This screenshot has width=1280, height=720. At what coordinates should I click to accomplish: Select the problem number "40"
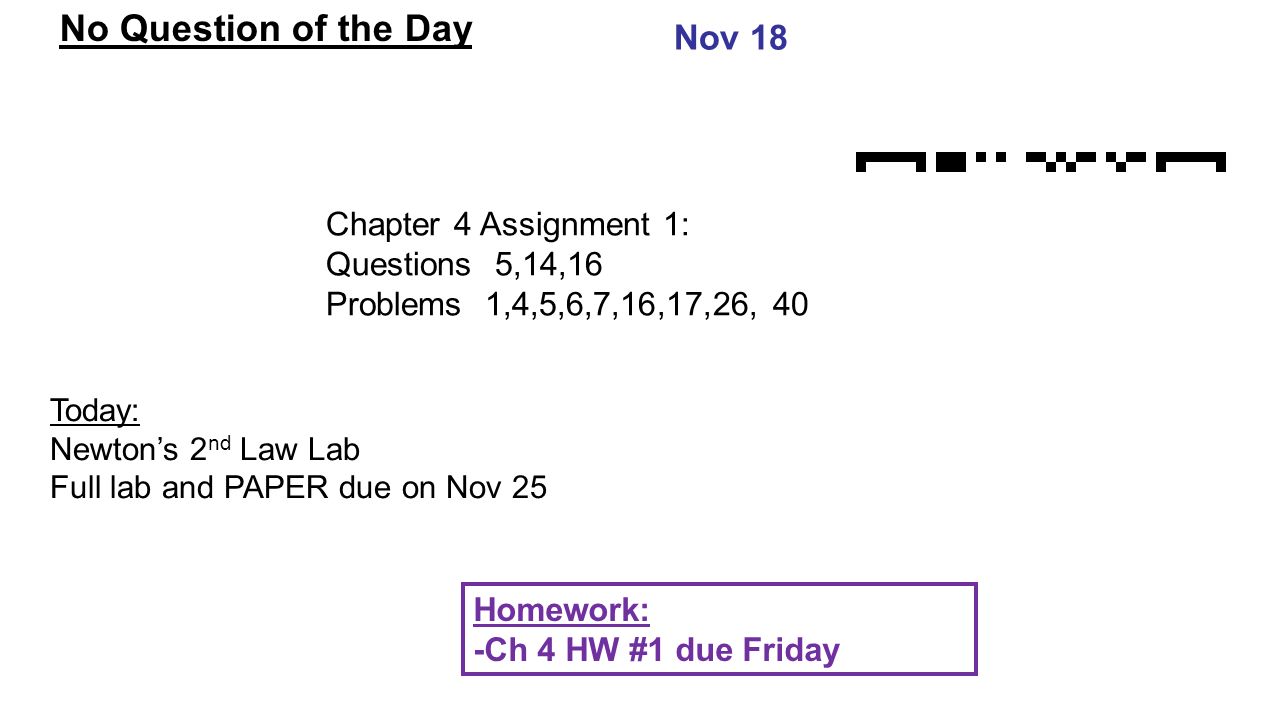coord(790,305)
